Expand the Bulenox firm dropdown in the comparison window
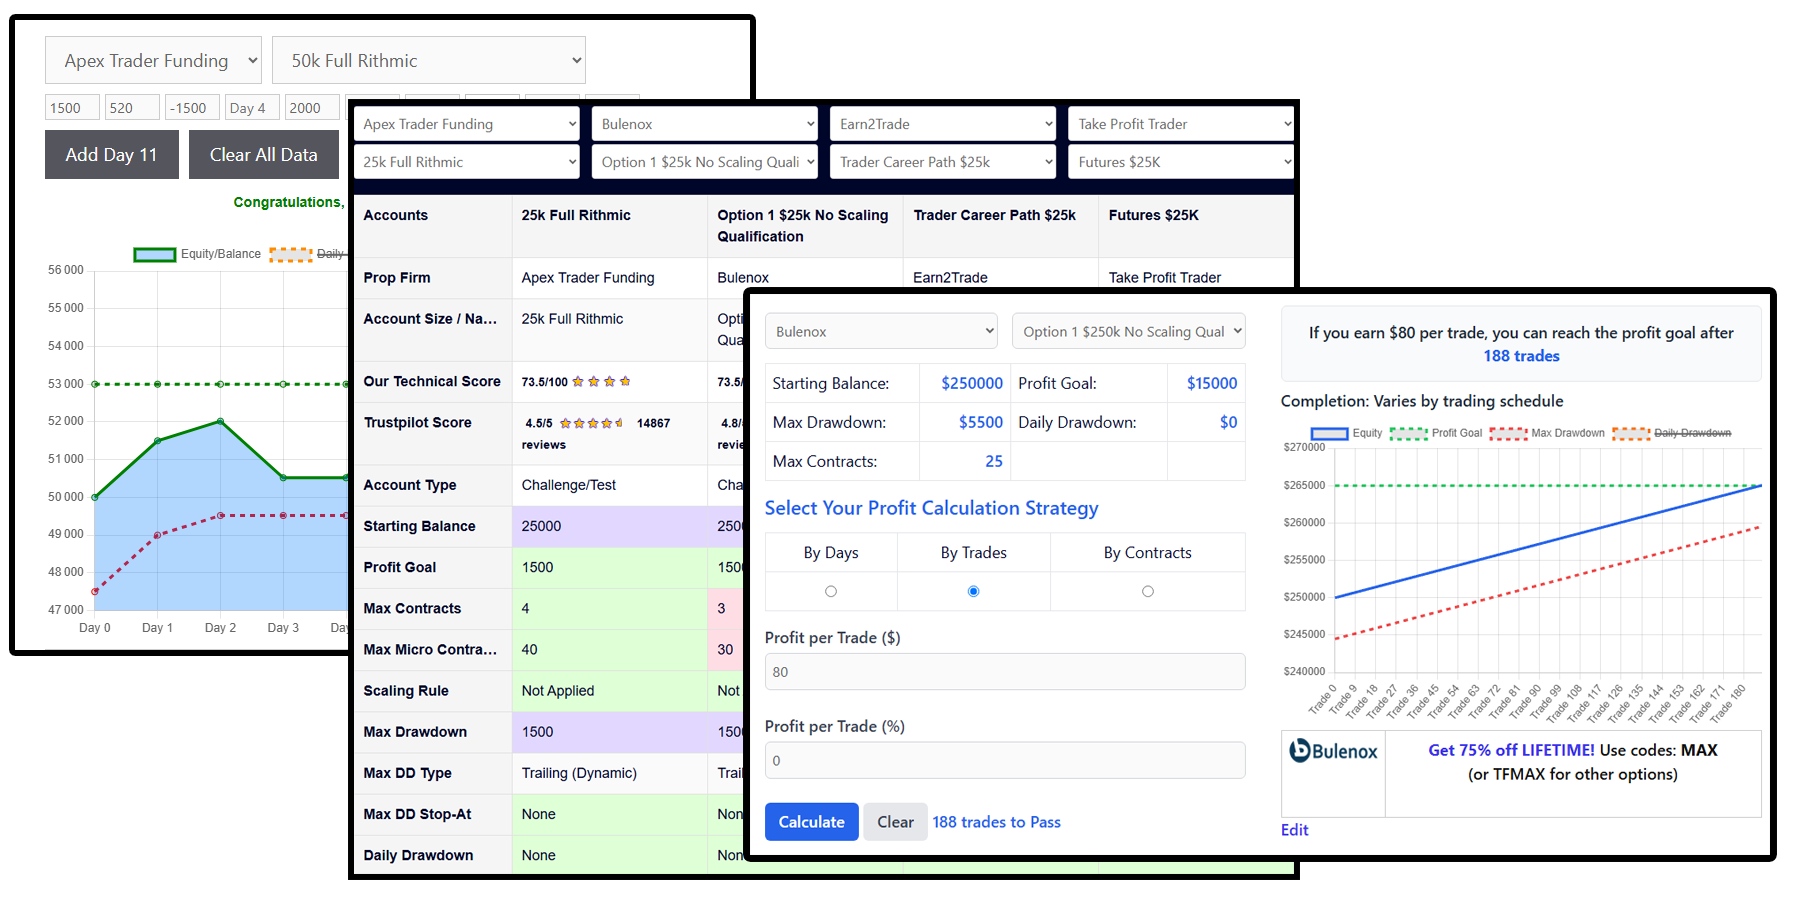Viewport: 1797px width, 897px height. click(x=705, y=124)
